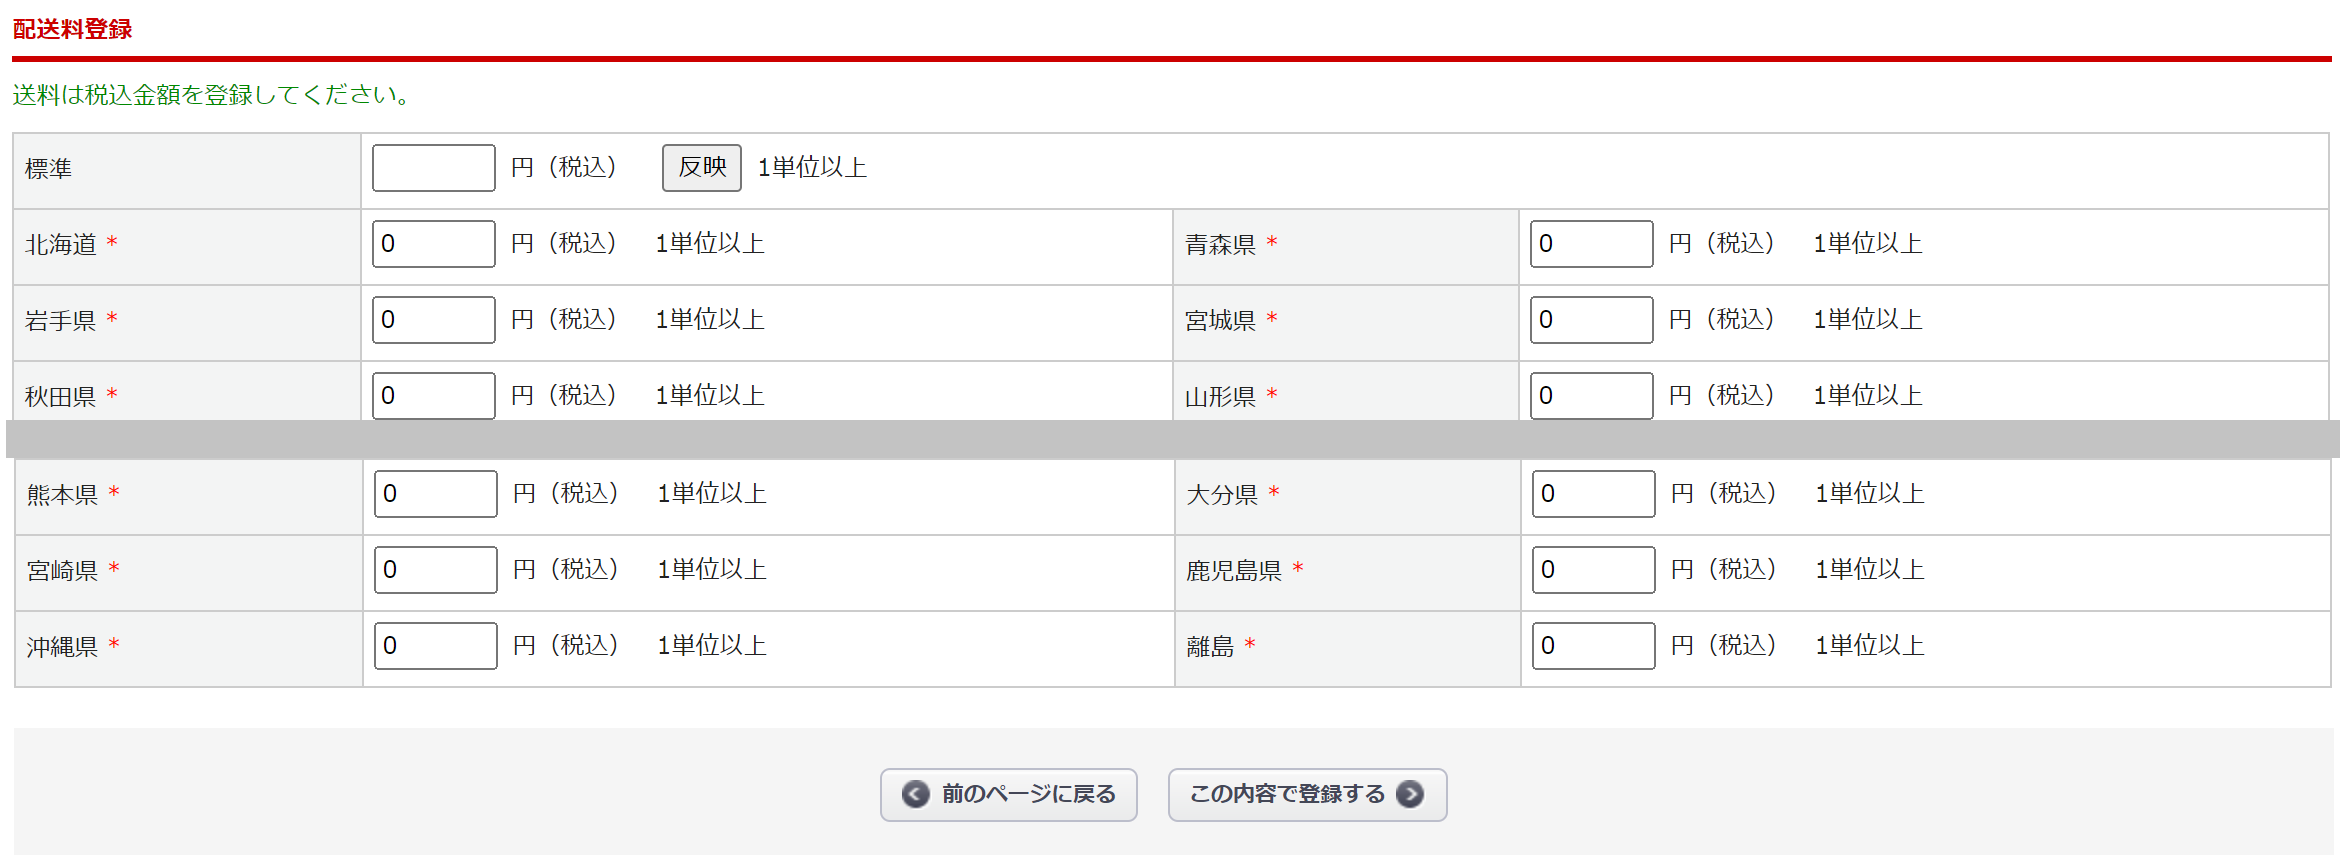Viewport: 2340px width, 855px height.
Task: Select the 青森県 fee input field
Action: pos(1590,243)
